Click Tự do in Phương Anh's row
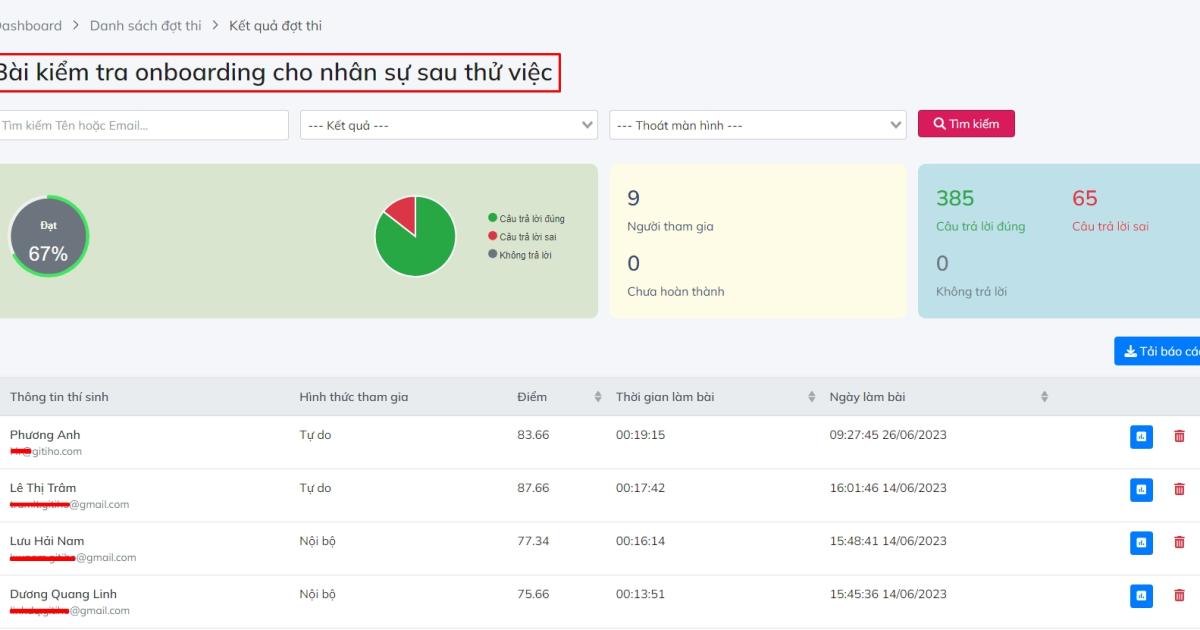 pyautogui.click(x=315, y=435)
